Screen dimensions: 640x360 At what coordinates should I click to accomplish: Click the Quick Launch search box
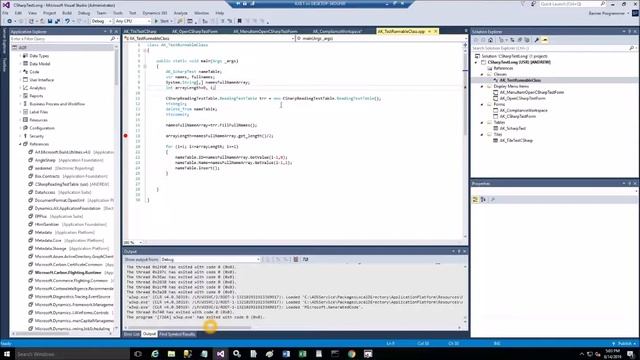572,4
